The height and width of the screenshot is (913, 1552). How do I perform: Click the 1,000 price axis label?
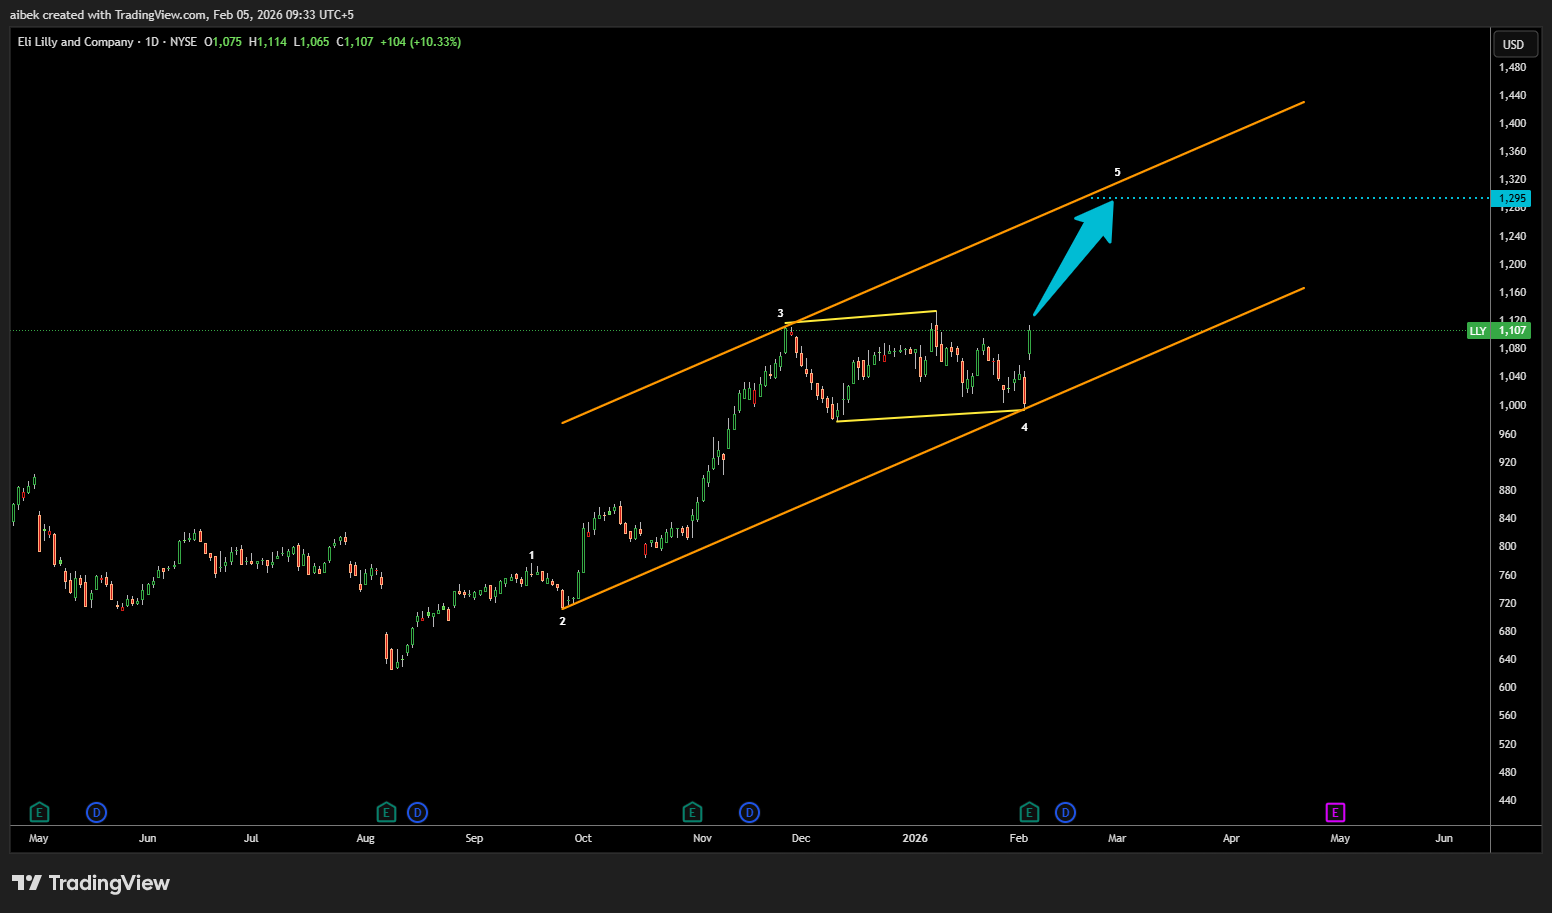tap(1512, 406)
